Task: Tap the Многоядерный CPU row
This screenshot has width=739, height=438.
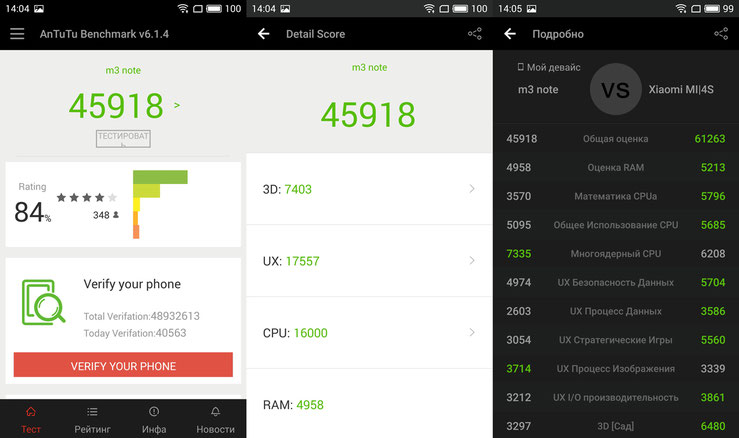Action: click(616, 254)
